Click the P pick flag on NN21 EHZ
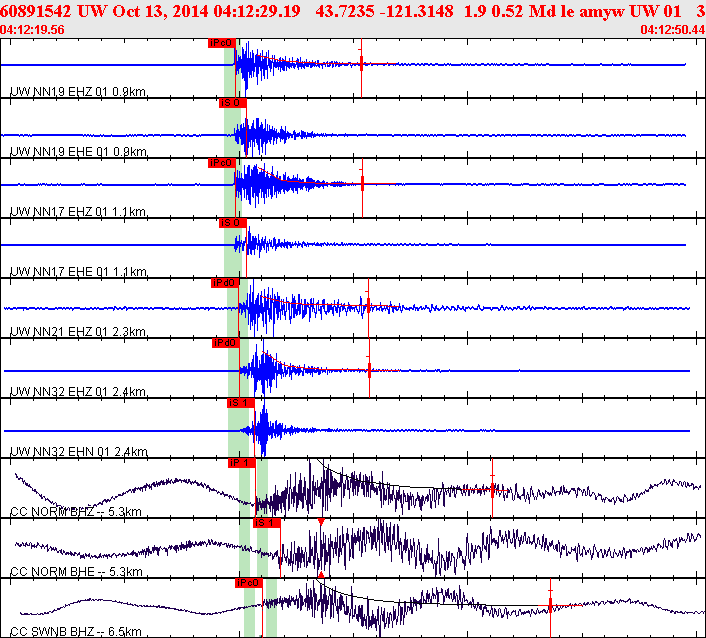Viewport: 706px width, 638px height. pyautogui.click(x=224, y=283)
